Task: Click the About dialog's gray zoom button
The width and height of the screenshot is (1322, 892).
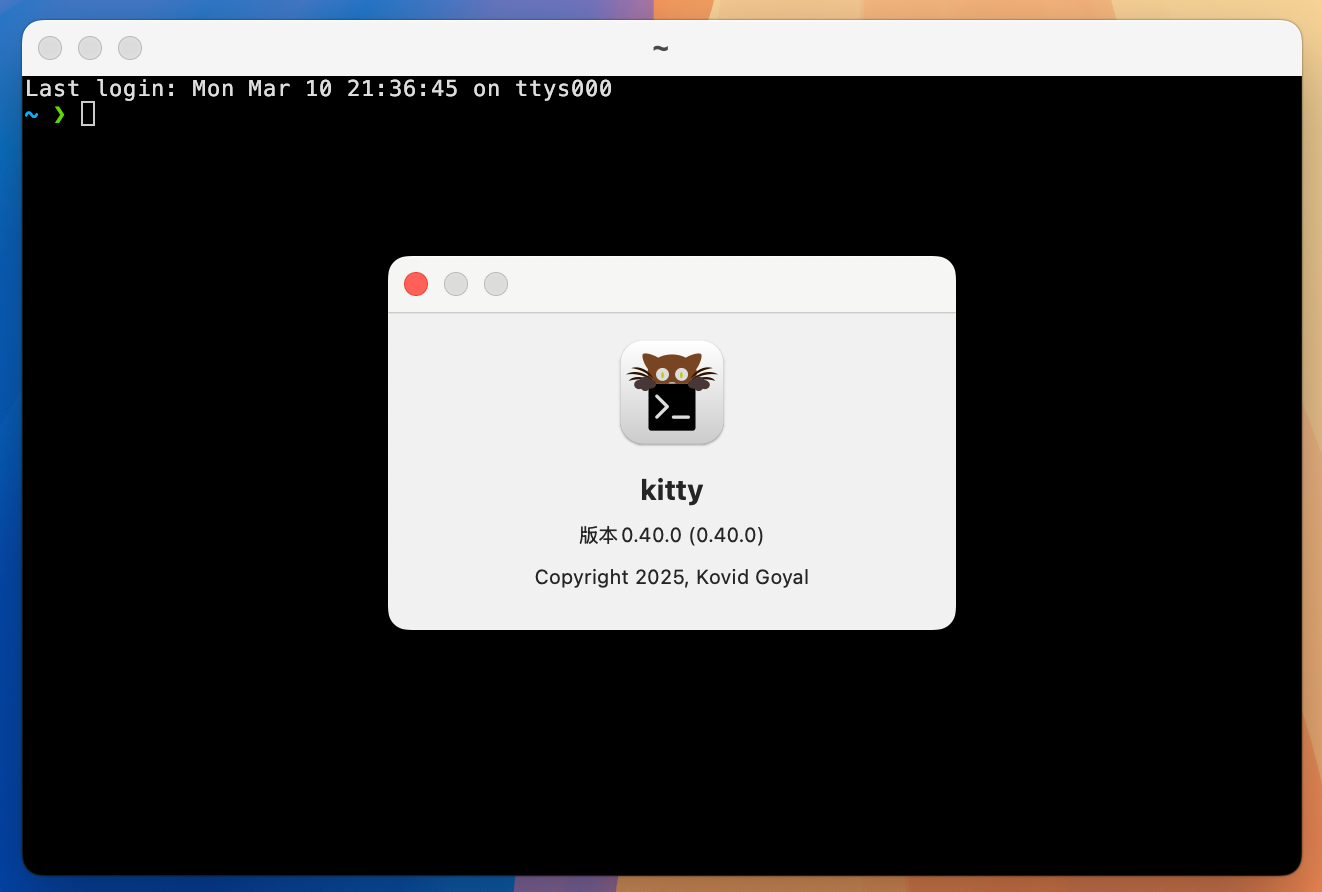Action: 496,284
